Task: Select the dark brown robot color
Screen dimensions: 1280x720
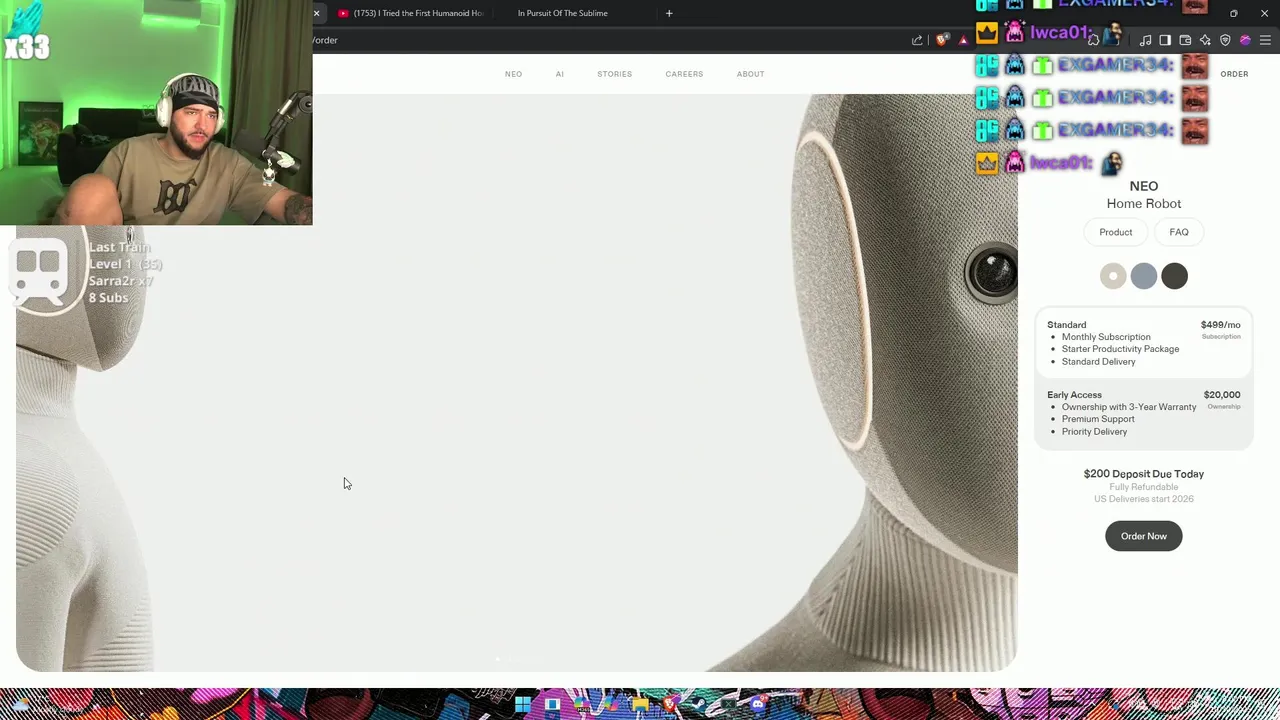Action: point(1175,276)
